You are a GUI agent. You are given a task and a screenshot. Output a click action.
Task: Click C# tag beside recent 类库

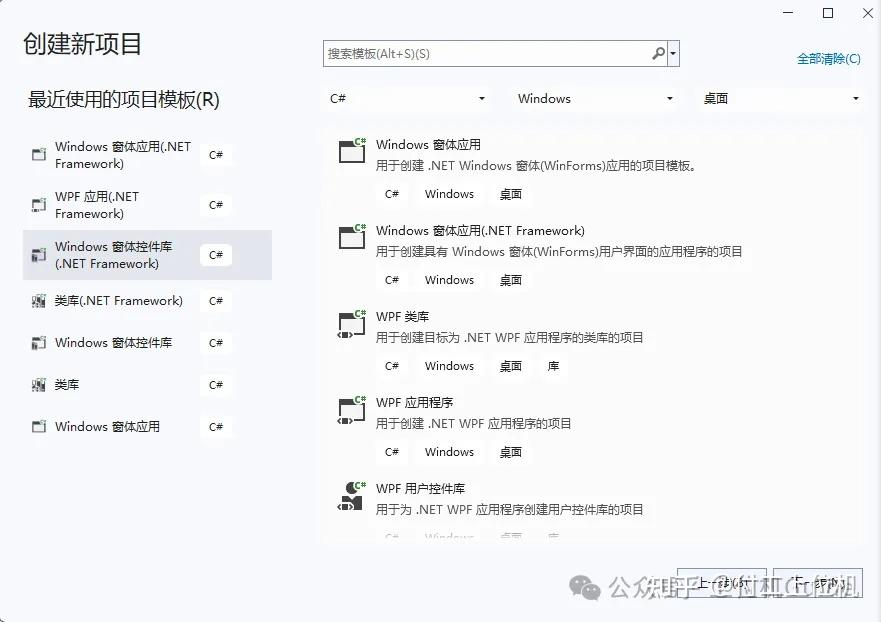[x=216, y=385]
